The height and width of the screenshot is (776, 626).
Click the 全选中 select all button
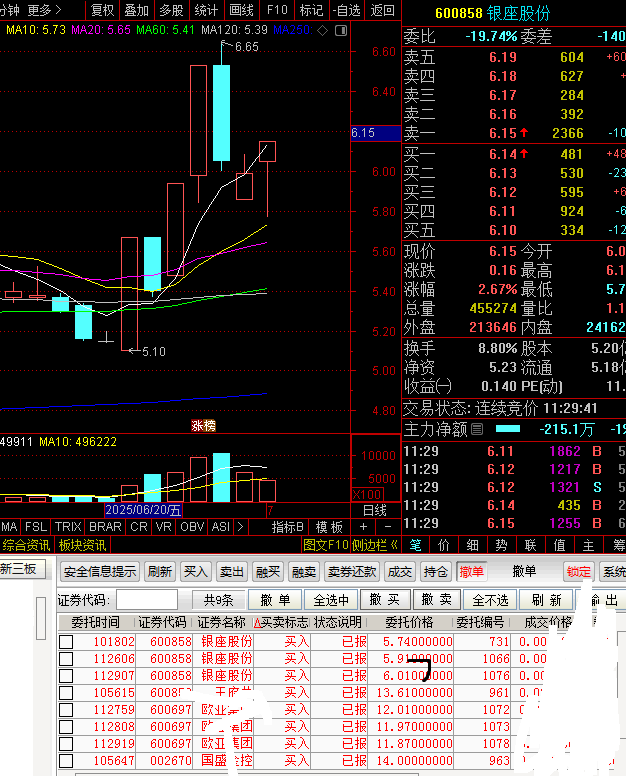(331, 600)
